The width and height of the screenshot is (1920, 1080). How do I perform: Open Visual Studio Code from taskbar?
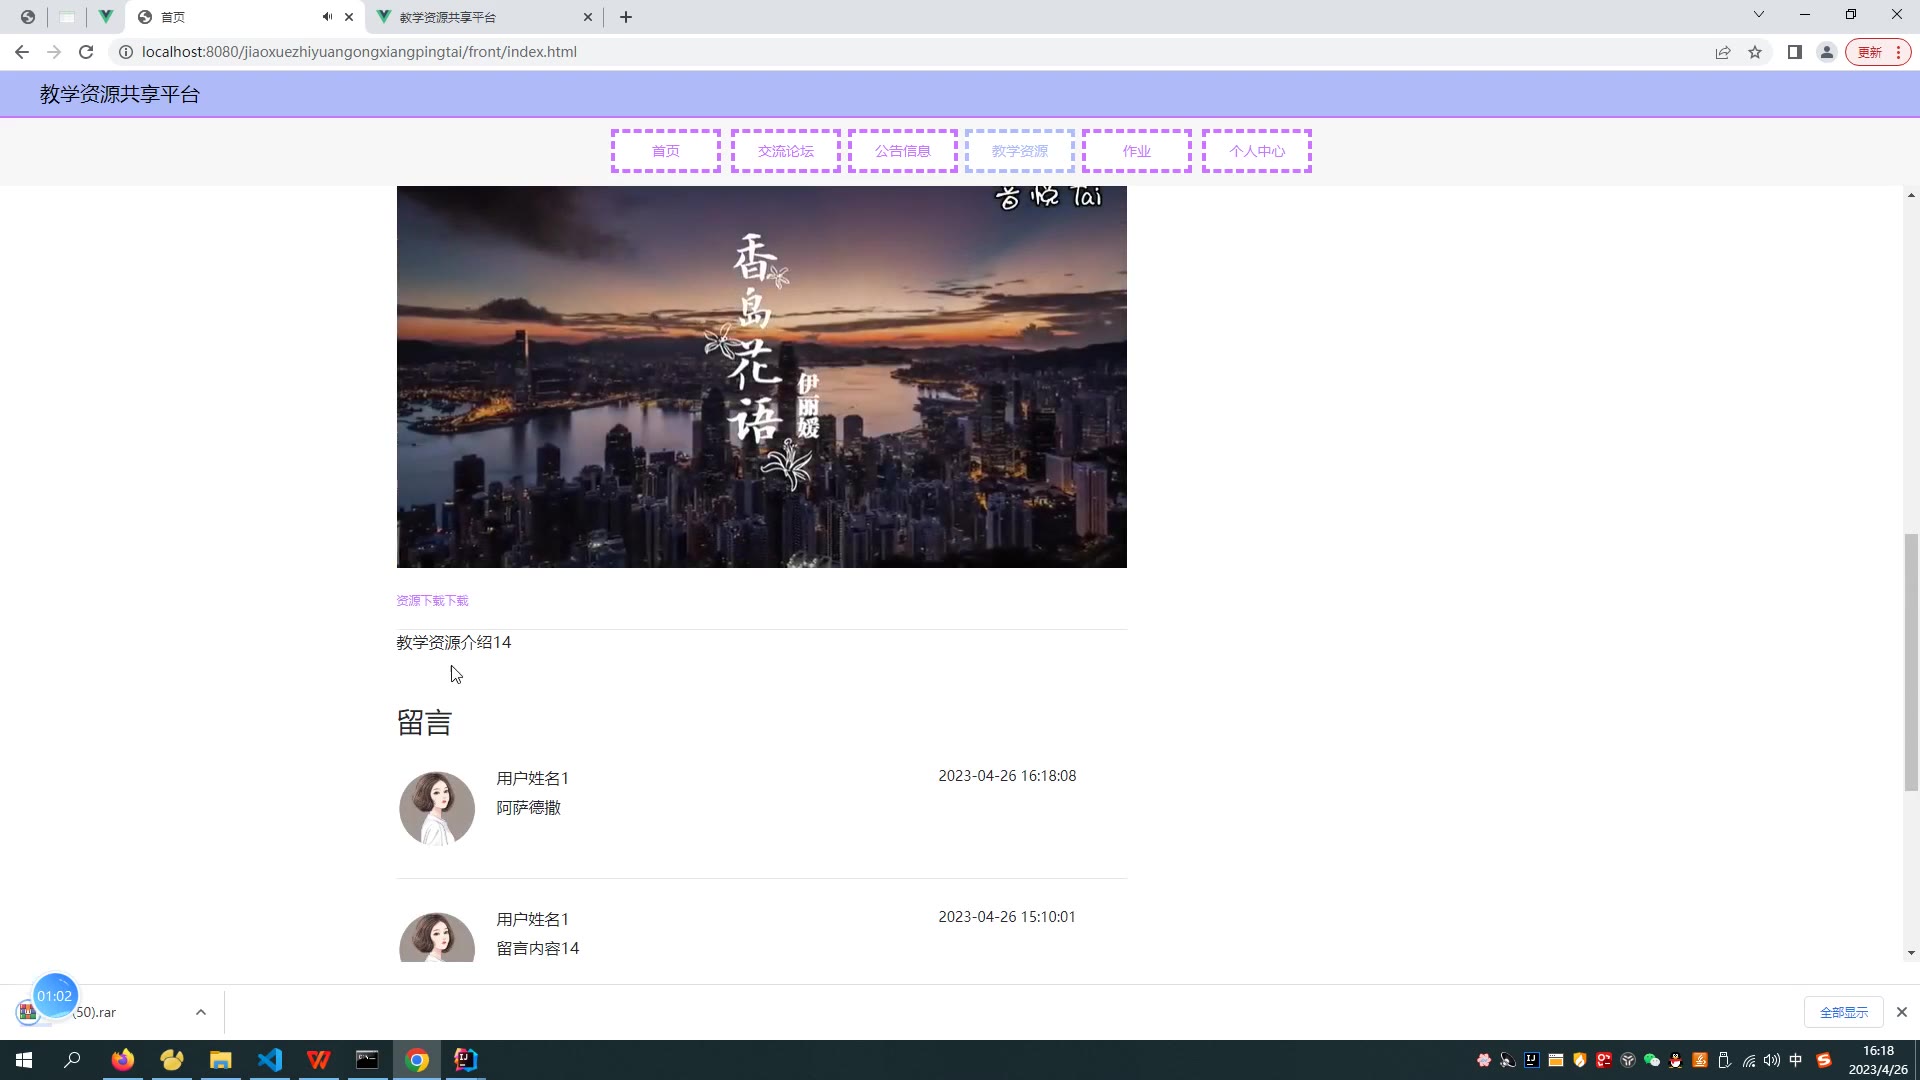pos(270,1060)
